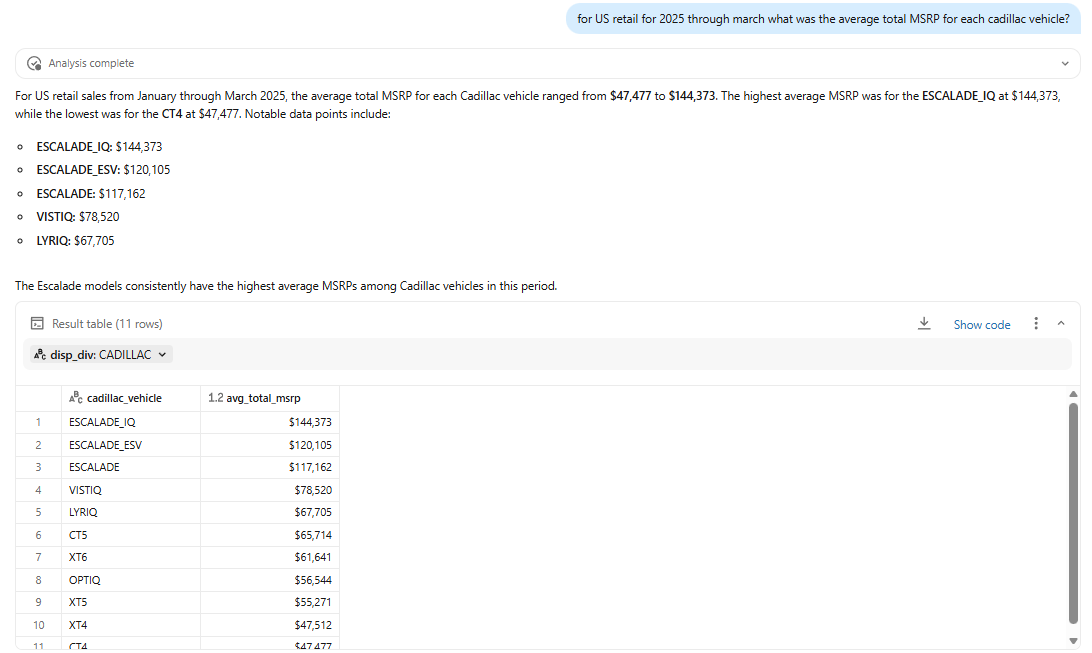Viewport: 1092px width, 653px height.
Task: Click the $65,714 table value
Action: click(313, 535)
